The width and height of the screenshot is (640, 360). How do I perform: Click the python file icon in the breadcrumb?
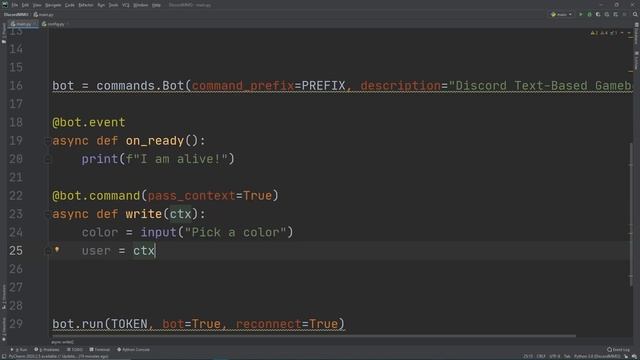click(x=36, y=15)
